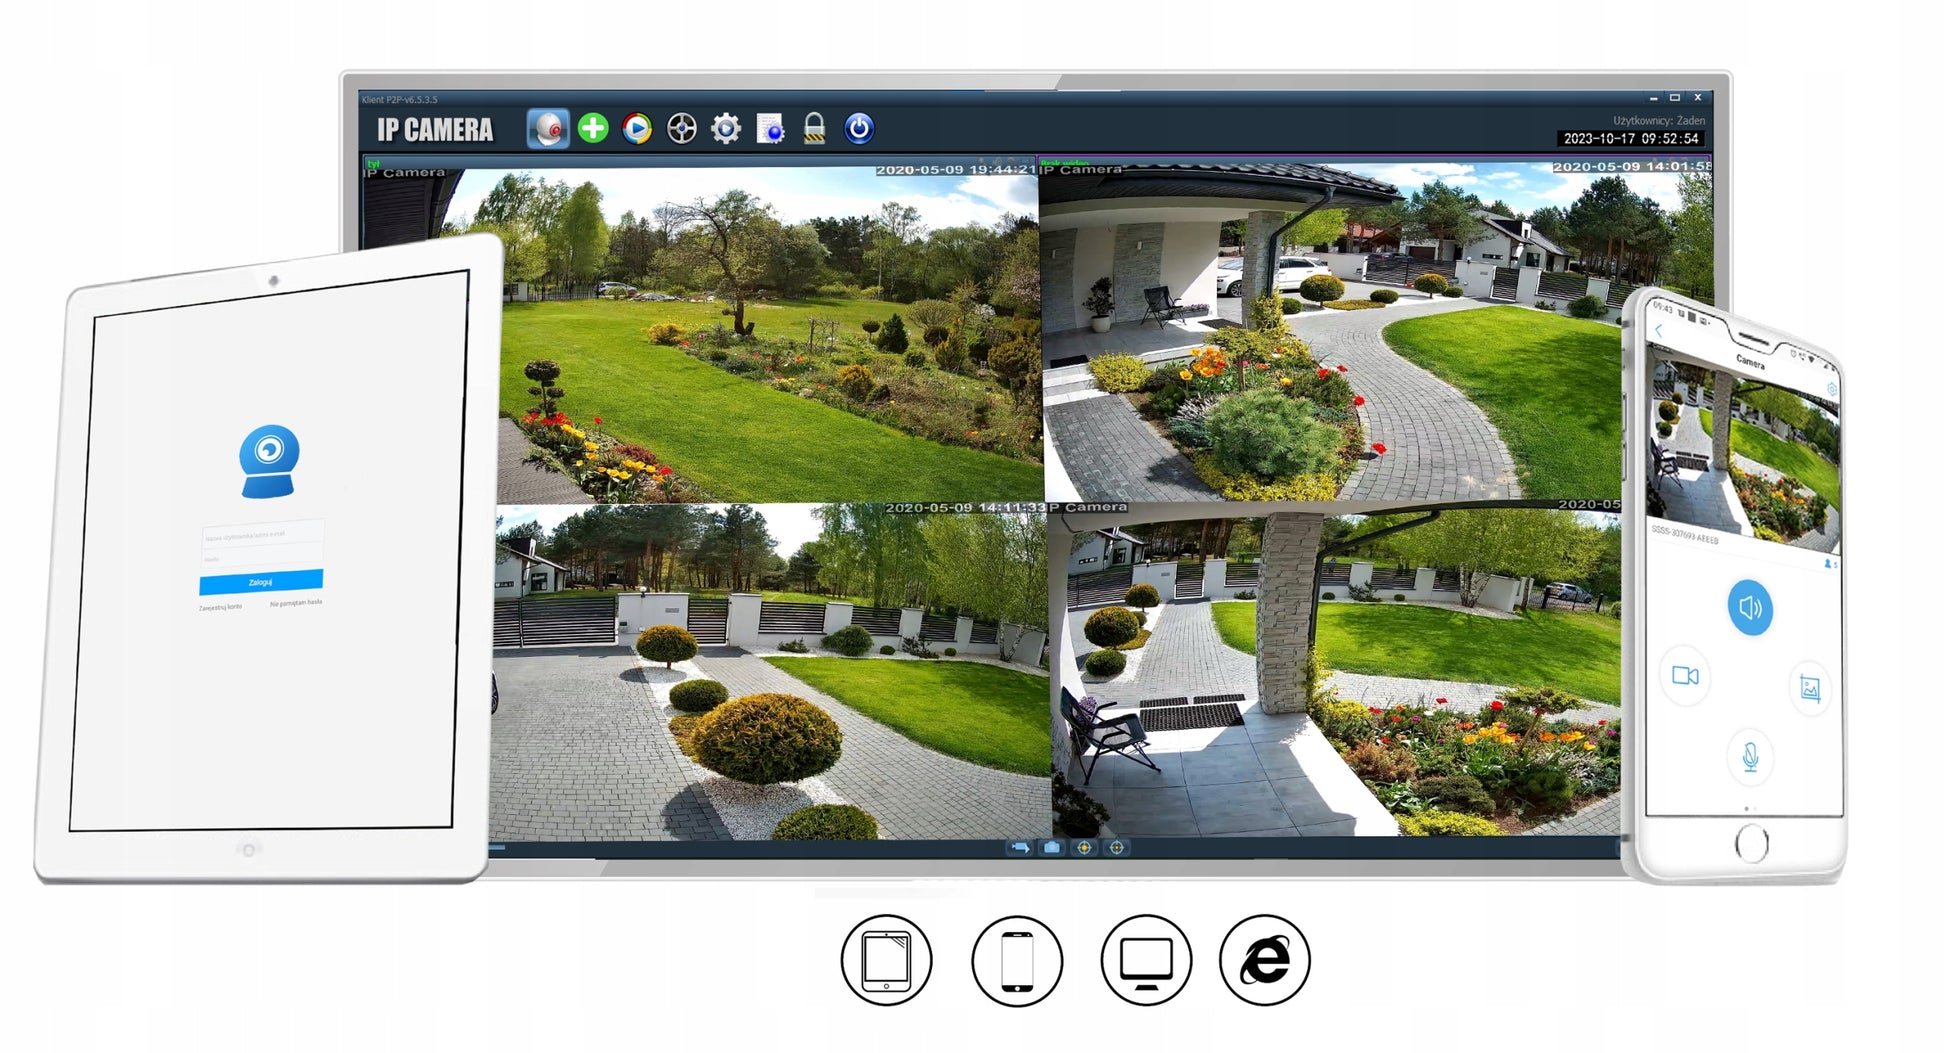
Task: Click the snapshot camera icon in bottom bar
Action: click(1052, 848)
